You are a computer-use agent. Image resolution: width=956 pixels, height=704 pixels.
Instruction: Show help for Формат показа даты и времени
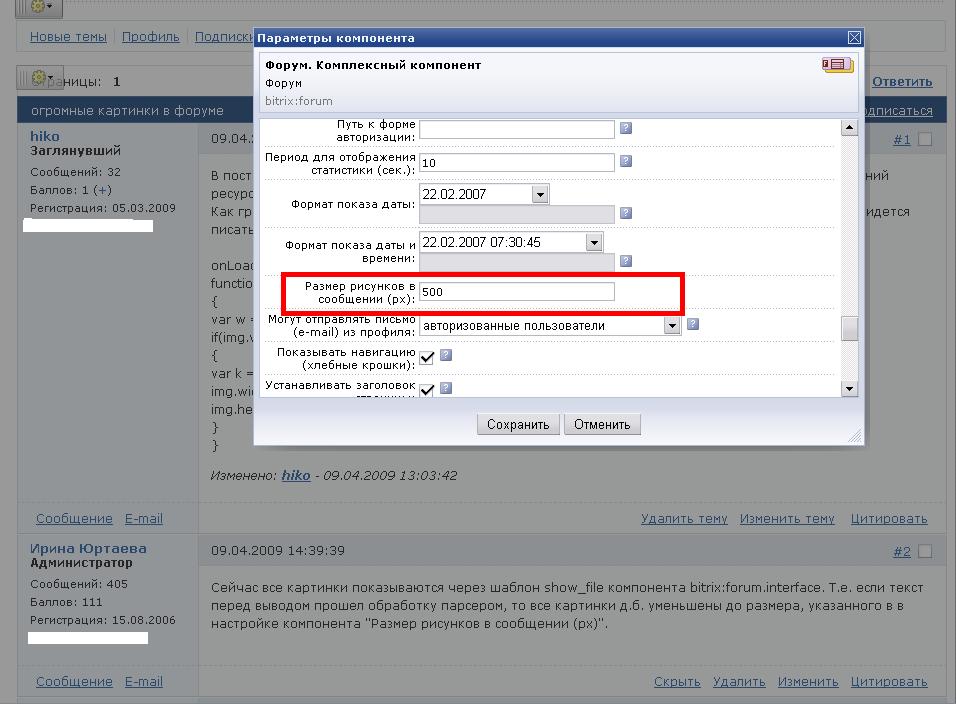(x=626, y=261)
